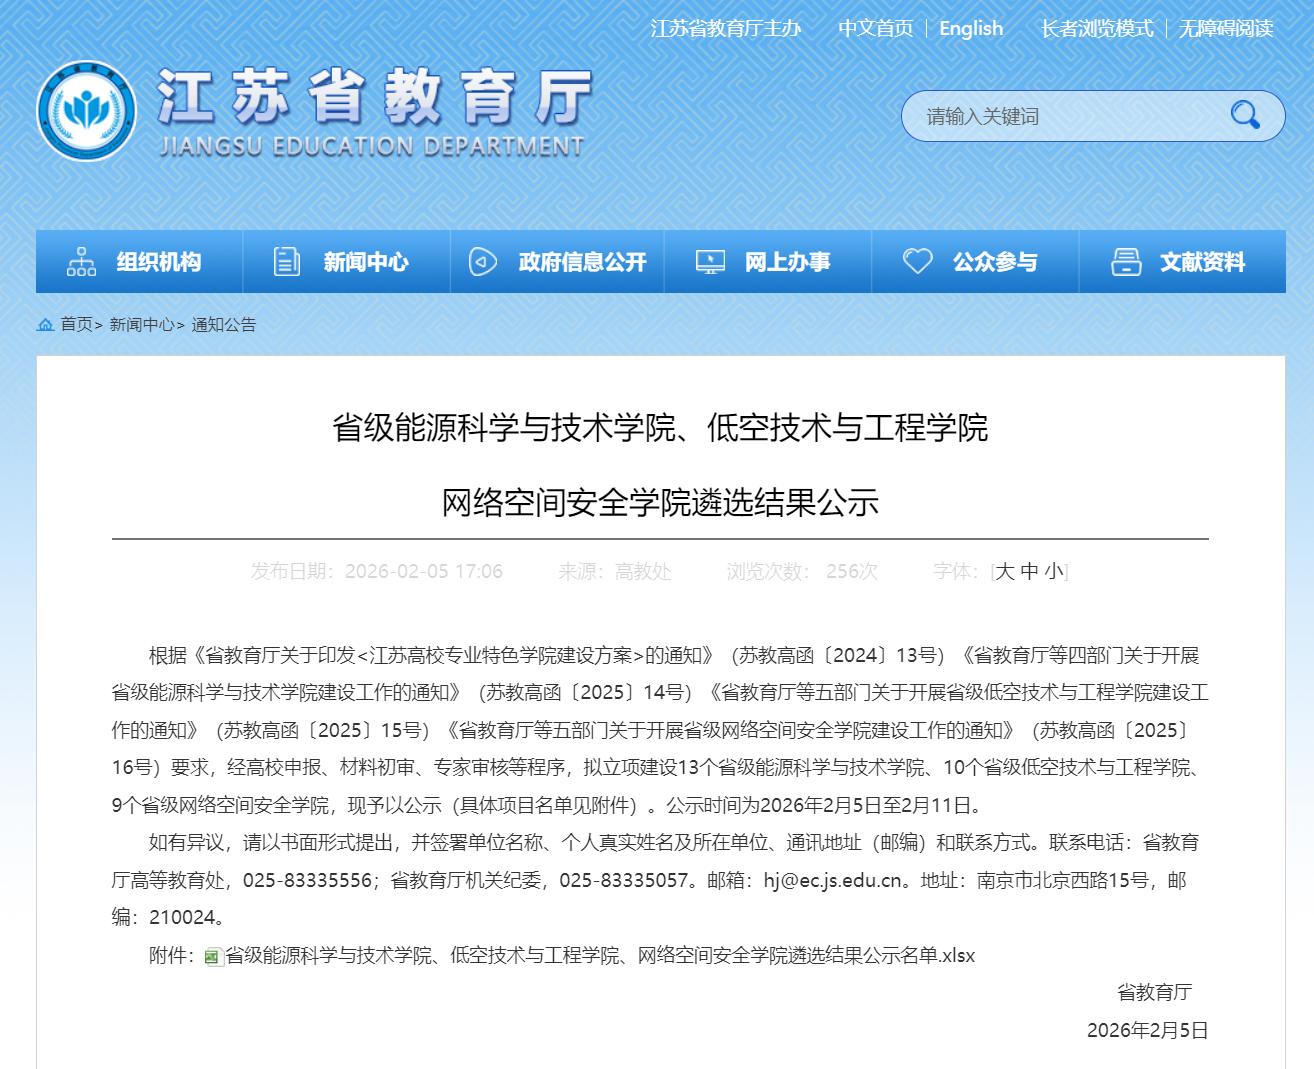
Task: Switch to the English version link
Action: tap(970, 28)
